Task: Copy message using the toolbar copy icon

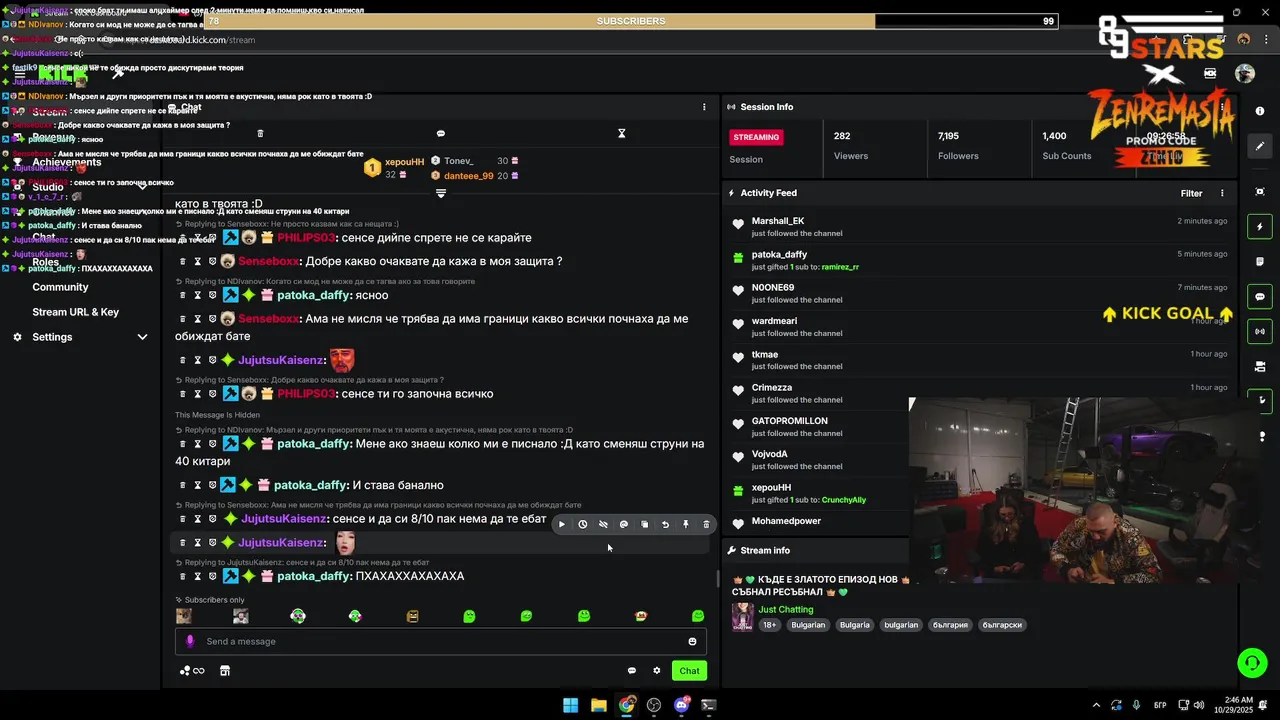Action: pos(644,524)
